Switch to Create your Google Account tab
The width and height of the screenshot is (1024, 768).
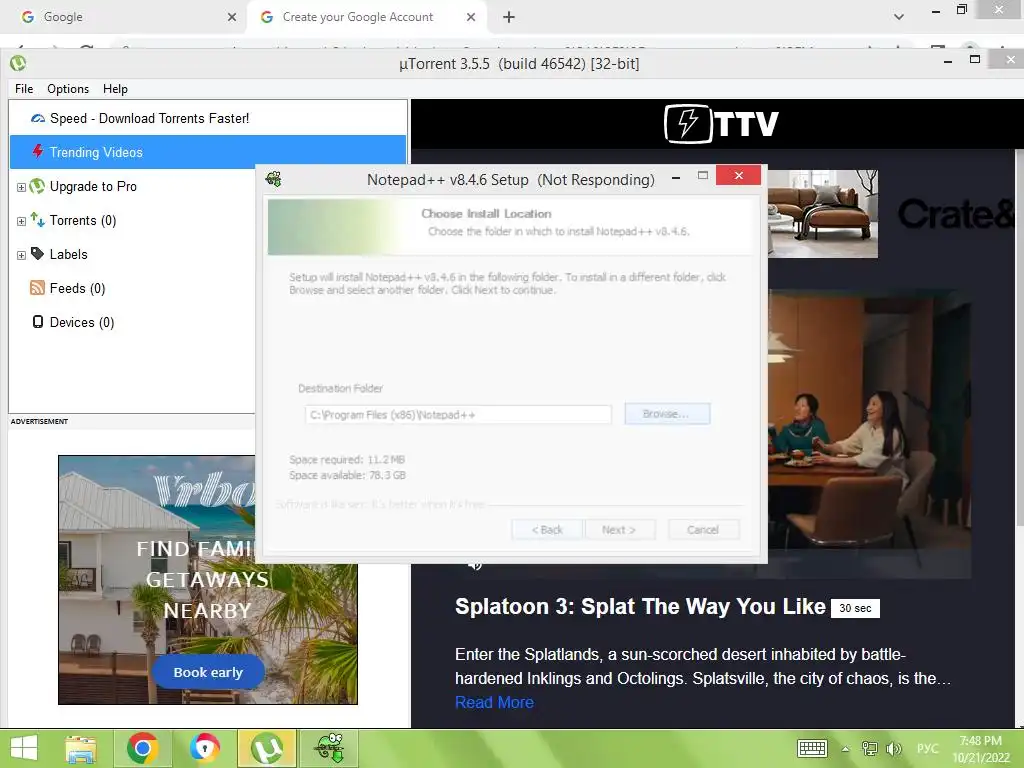[366, 17]
